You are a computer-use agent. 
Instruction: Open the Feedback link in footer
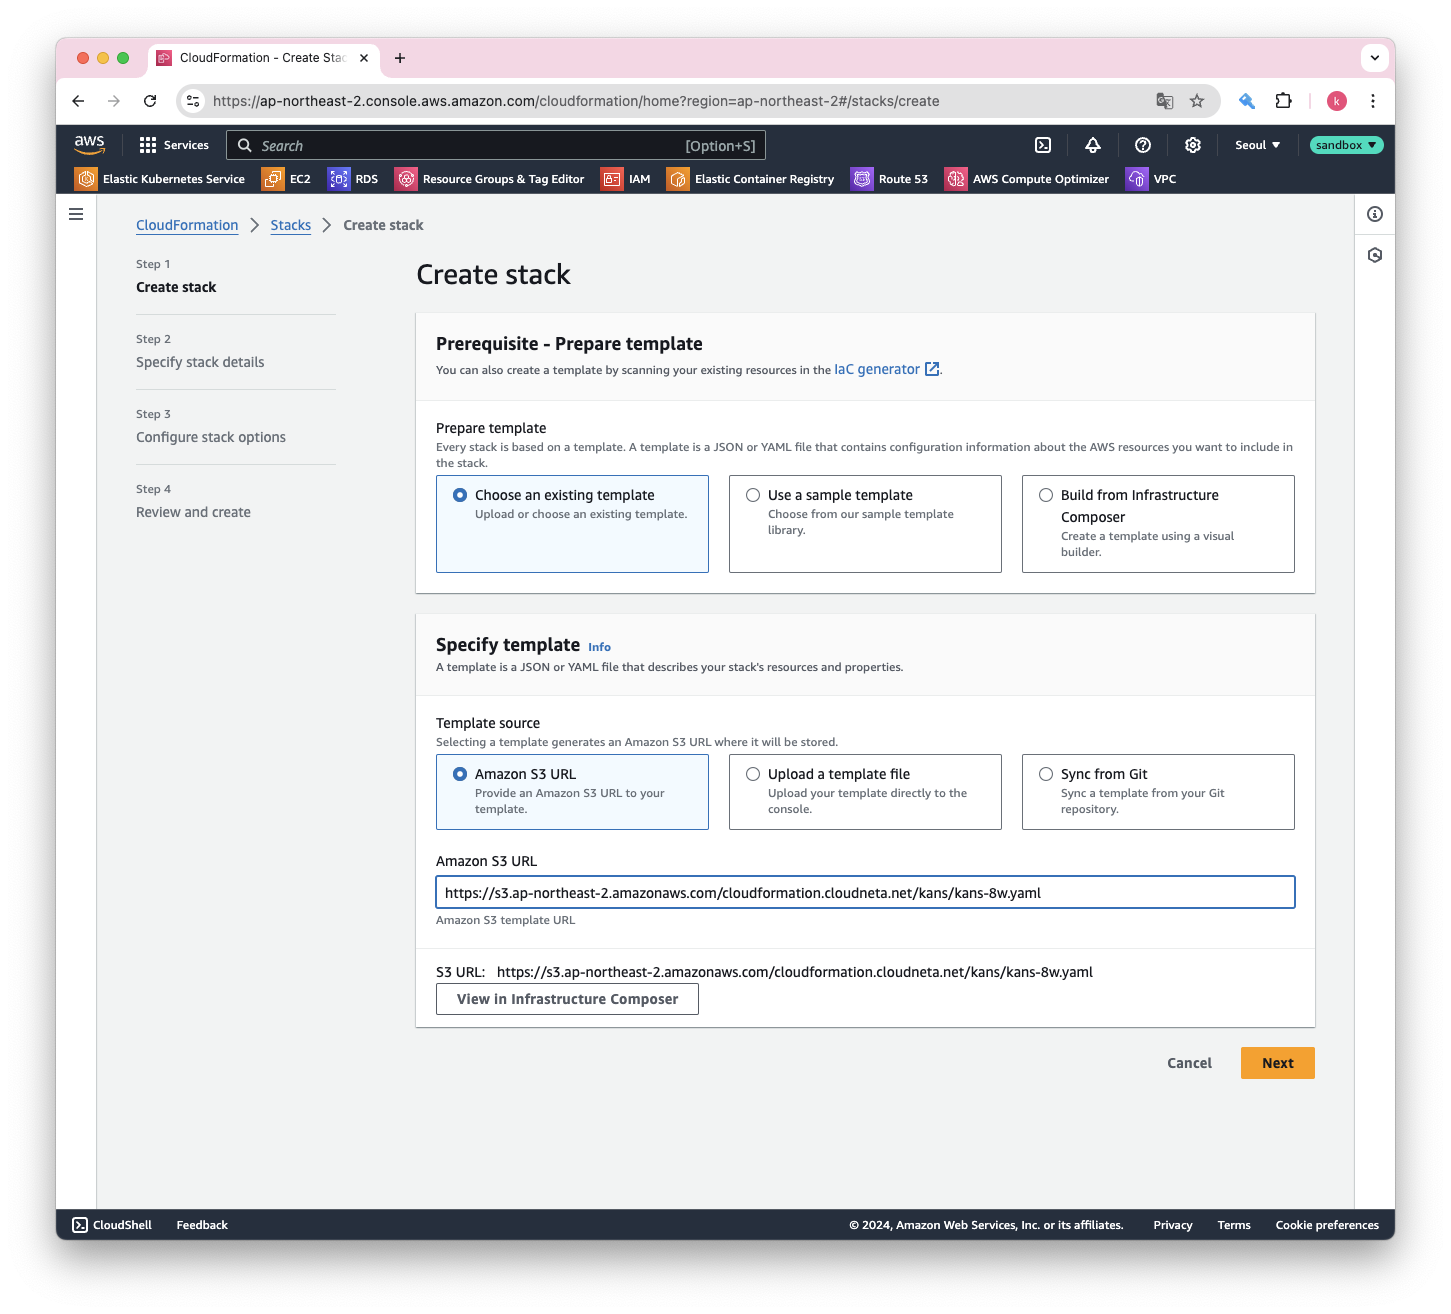pos(202,1225)
